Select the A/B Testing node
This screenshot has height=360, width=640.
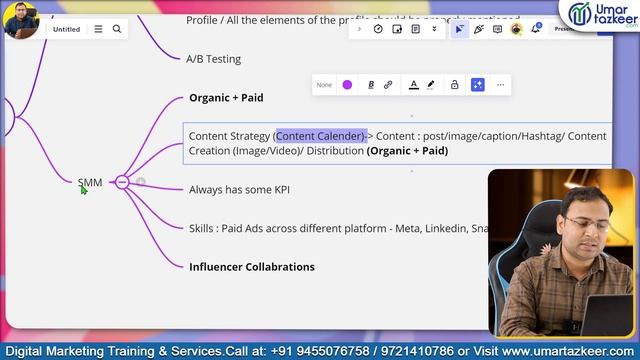pyautogui.click(x=213, y=59)
